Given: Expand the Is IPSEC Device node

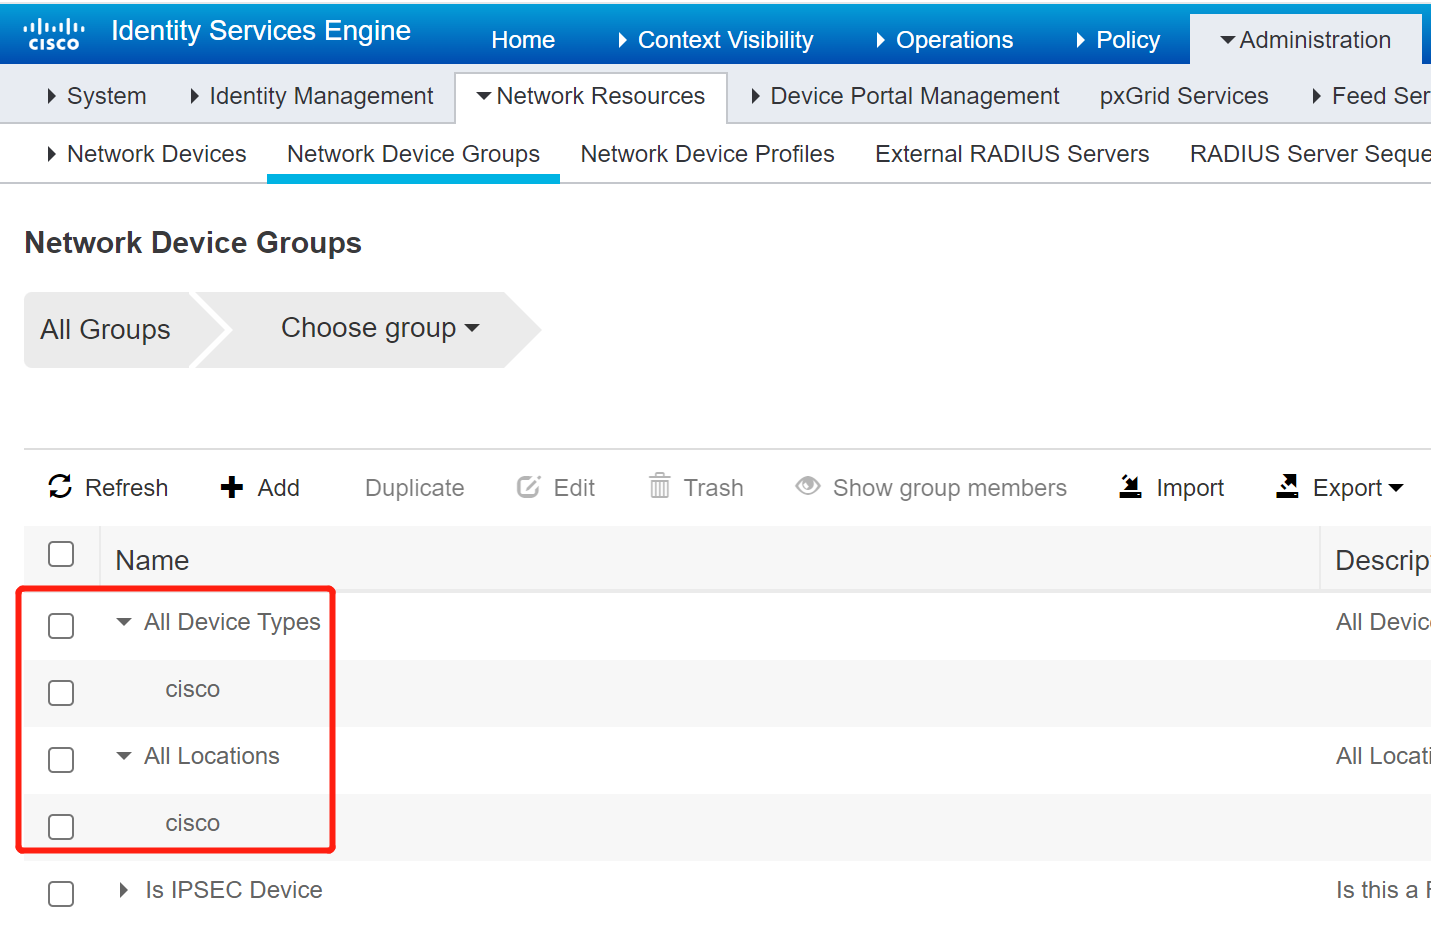Looking at the screenshot, I should point(124,890).
